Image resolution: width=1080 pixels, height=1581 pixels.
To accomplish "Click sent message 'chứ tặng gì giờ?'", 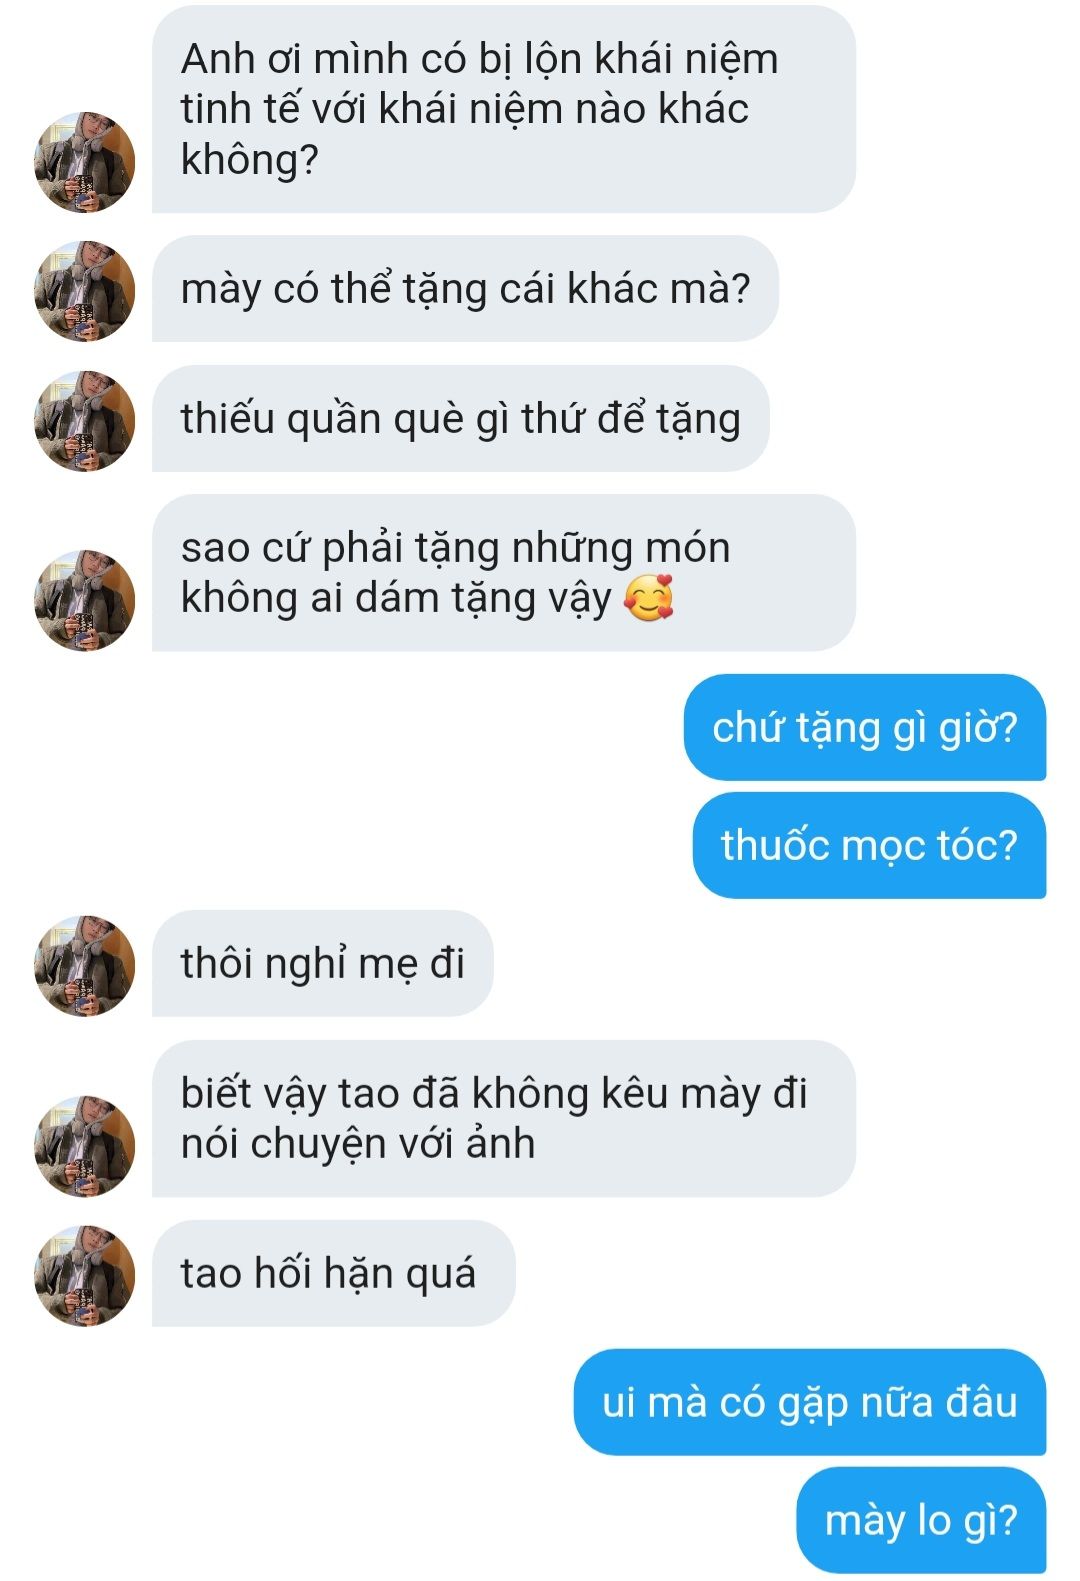I will tap(865, 727).
